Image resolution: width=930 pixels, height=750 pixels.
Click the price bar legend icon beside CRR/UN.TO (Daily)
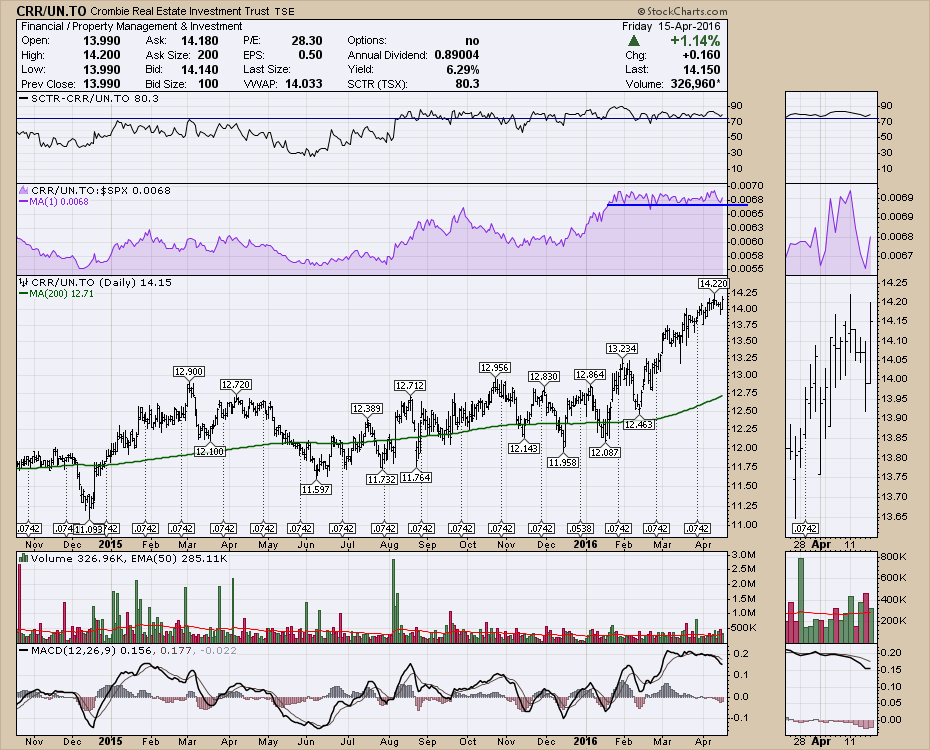click(x=24, y=283)
